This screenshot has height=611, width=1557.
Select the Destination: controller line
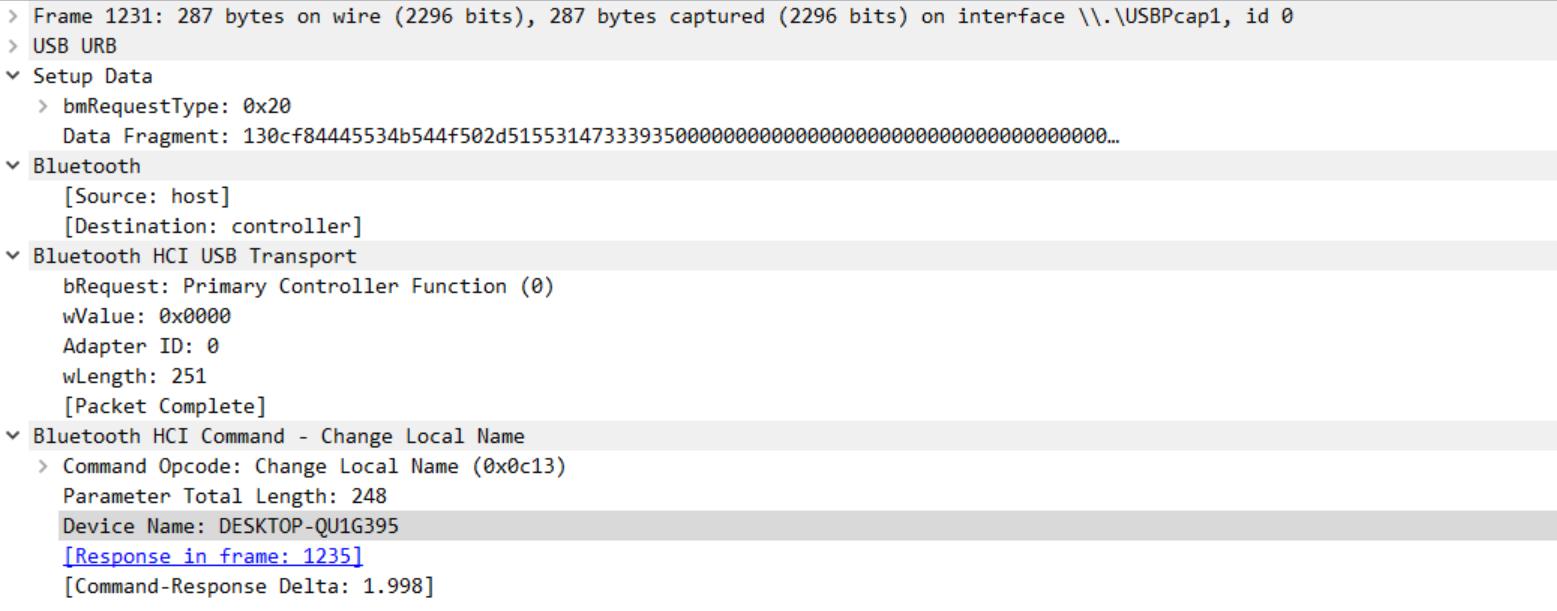[x=212, y=226]
